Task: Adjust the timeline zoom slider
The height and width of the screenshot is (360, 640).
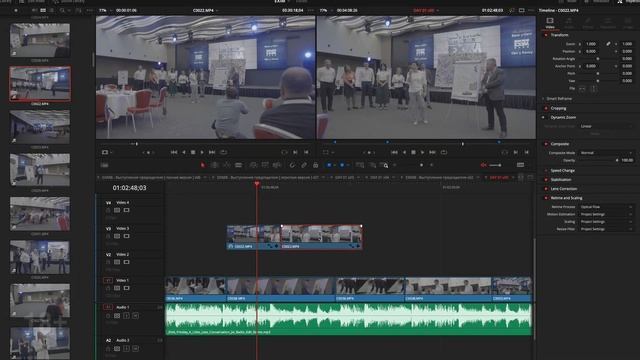Action: click(x=421, y=165)
